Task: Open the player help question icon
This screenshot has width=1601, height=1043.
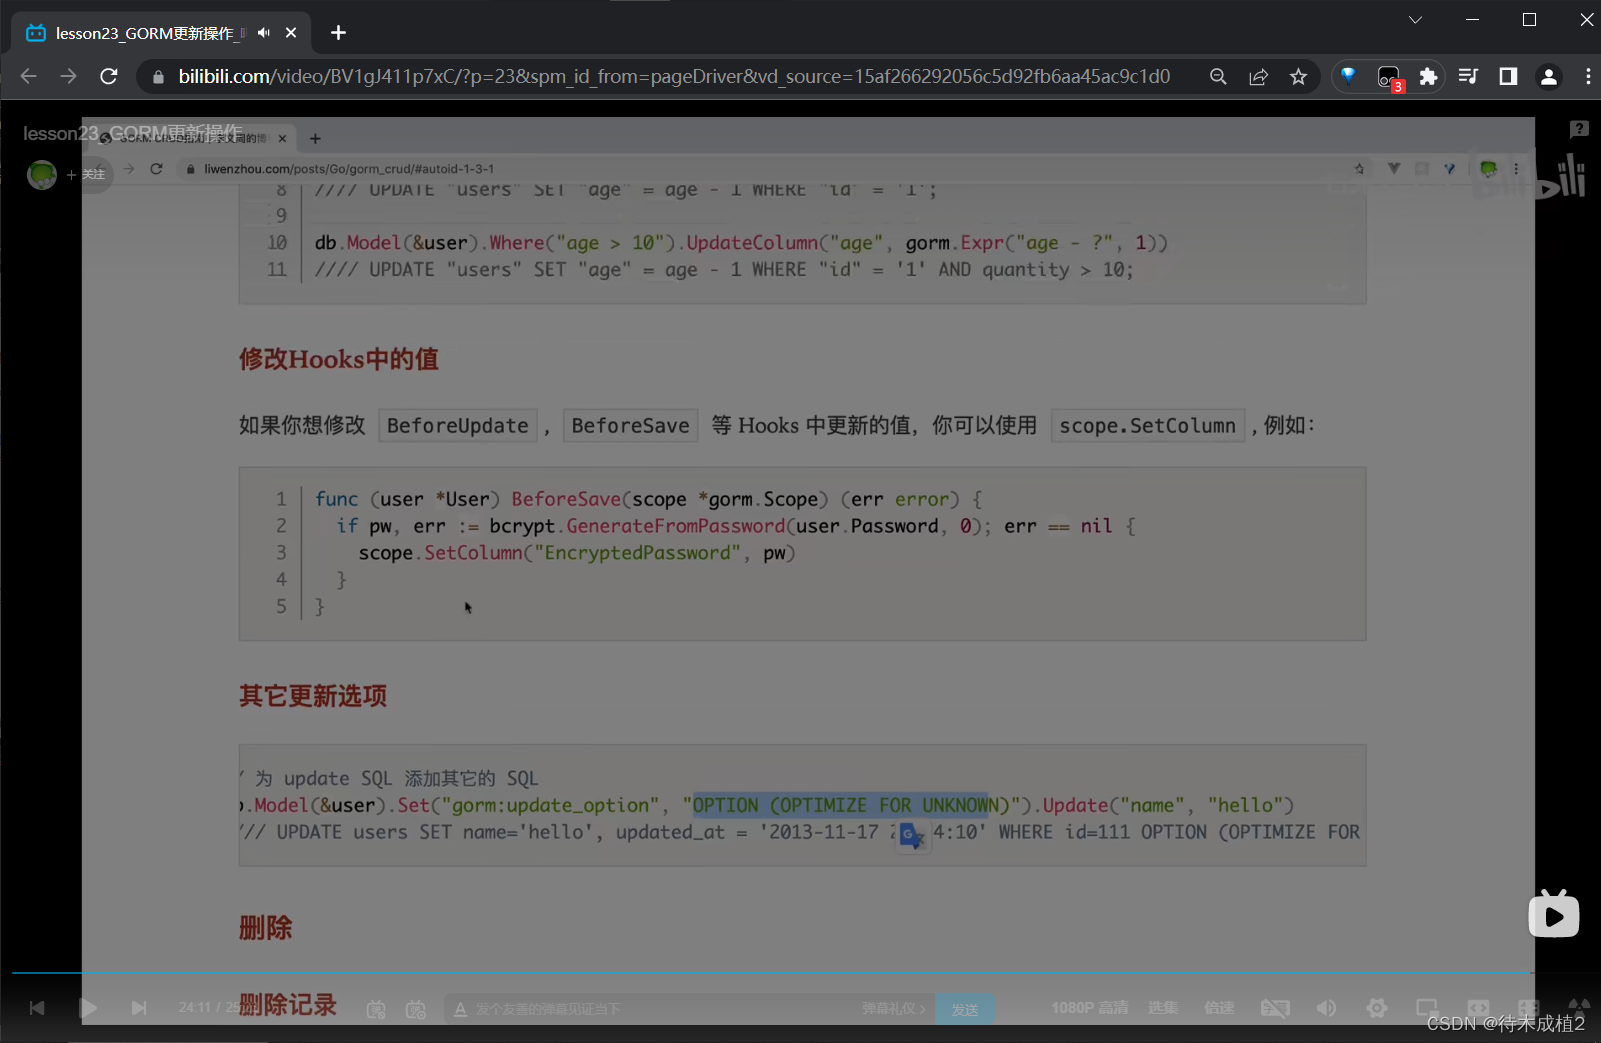Action: click(x=1579, y=129)
